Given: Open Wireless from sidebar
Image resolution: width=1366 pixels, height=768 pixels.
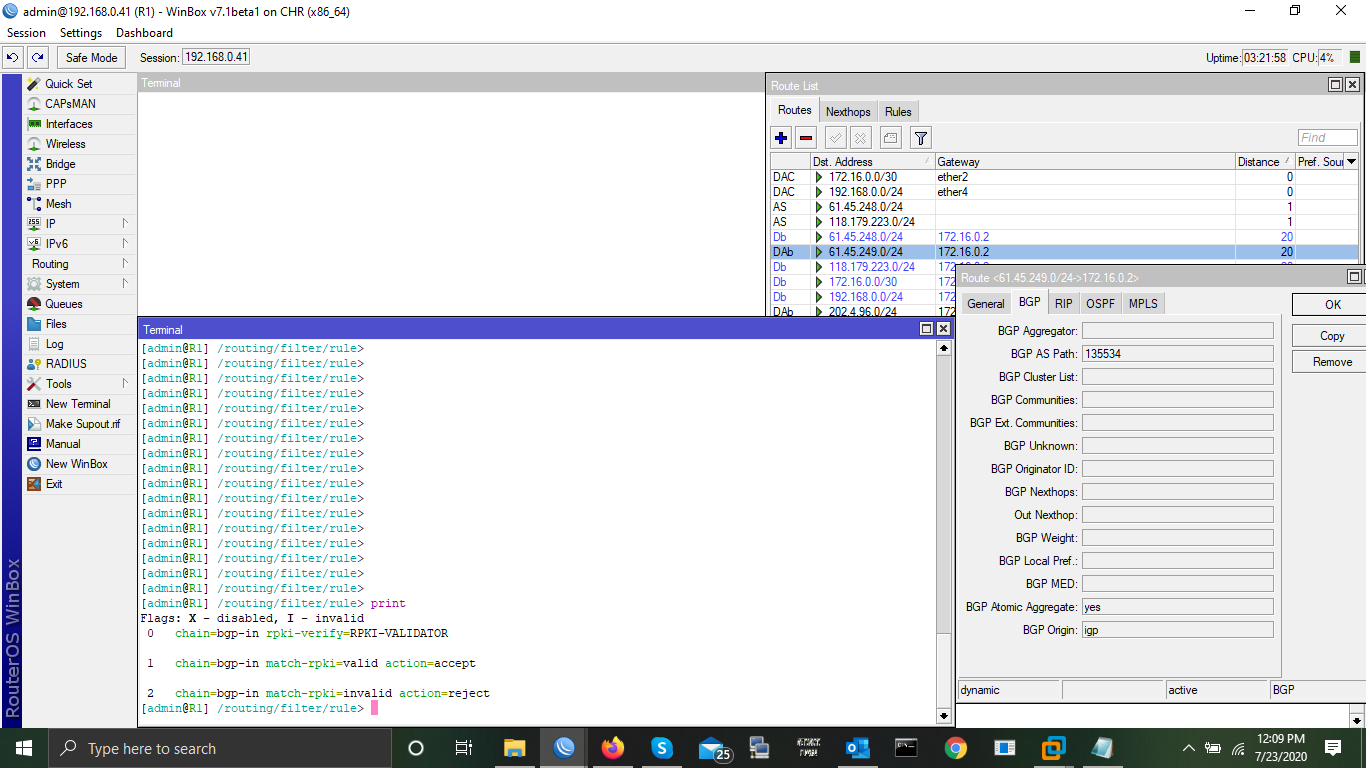Looking at the screenshot, I should (65, 144).
